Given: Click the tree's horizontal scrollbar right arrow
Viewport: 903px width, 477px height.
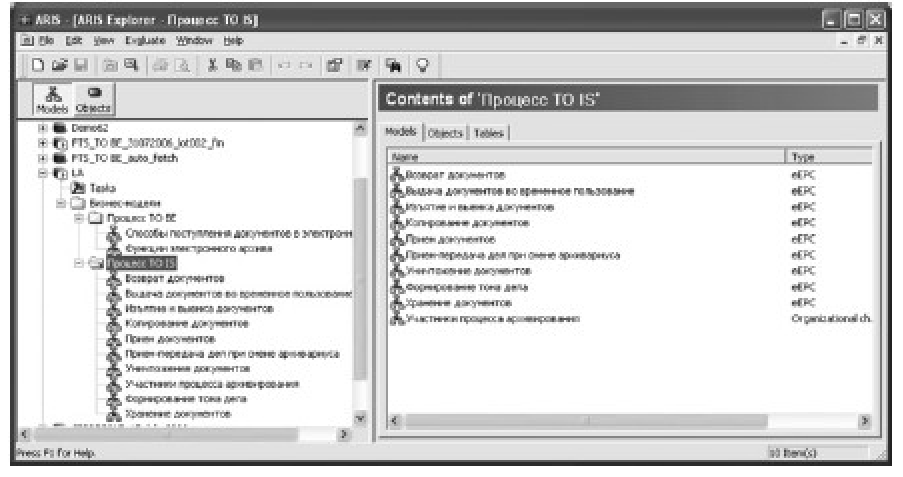Looking at the screenshot, I should pos(344,434).
